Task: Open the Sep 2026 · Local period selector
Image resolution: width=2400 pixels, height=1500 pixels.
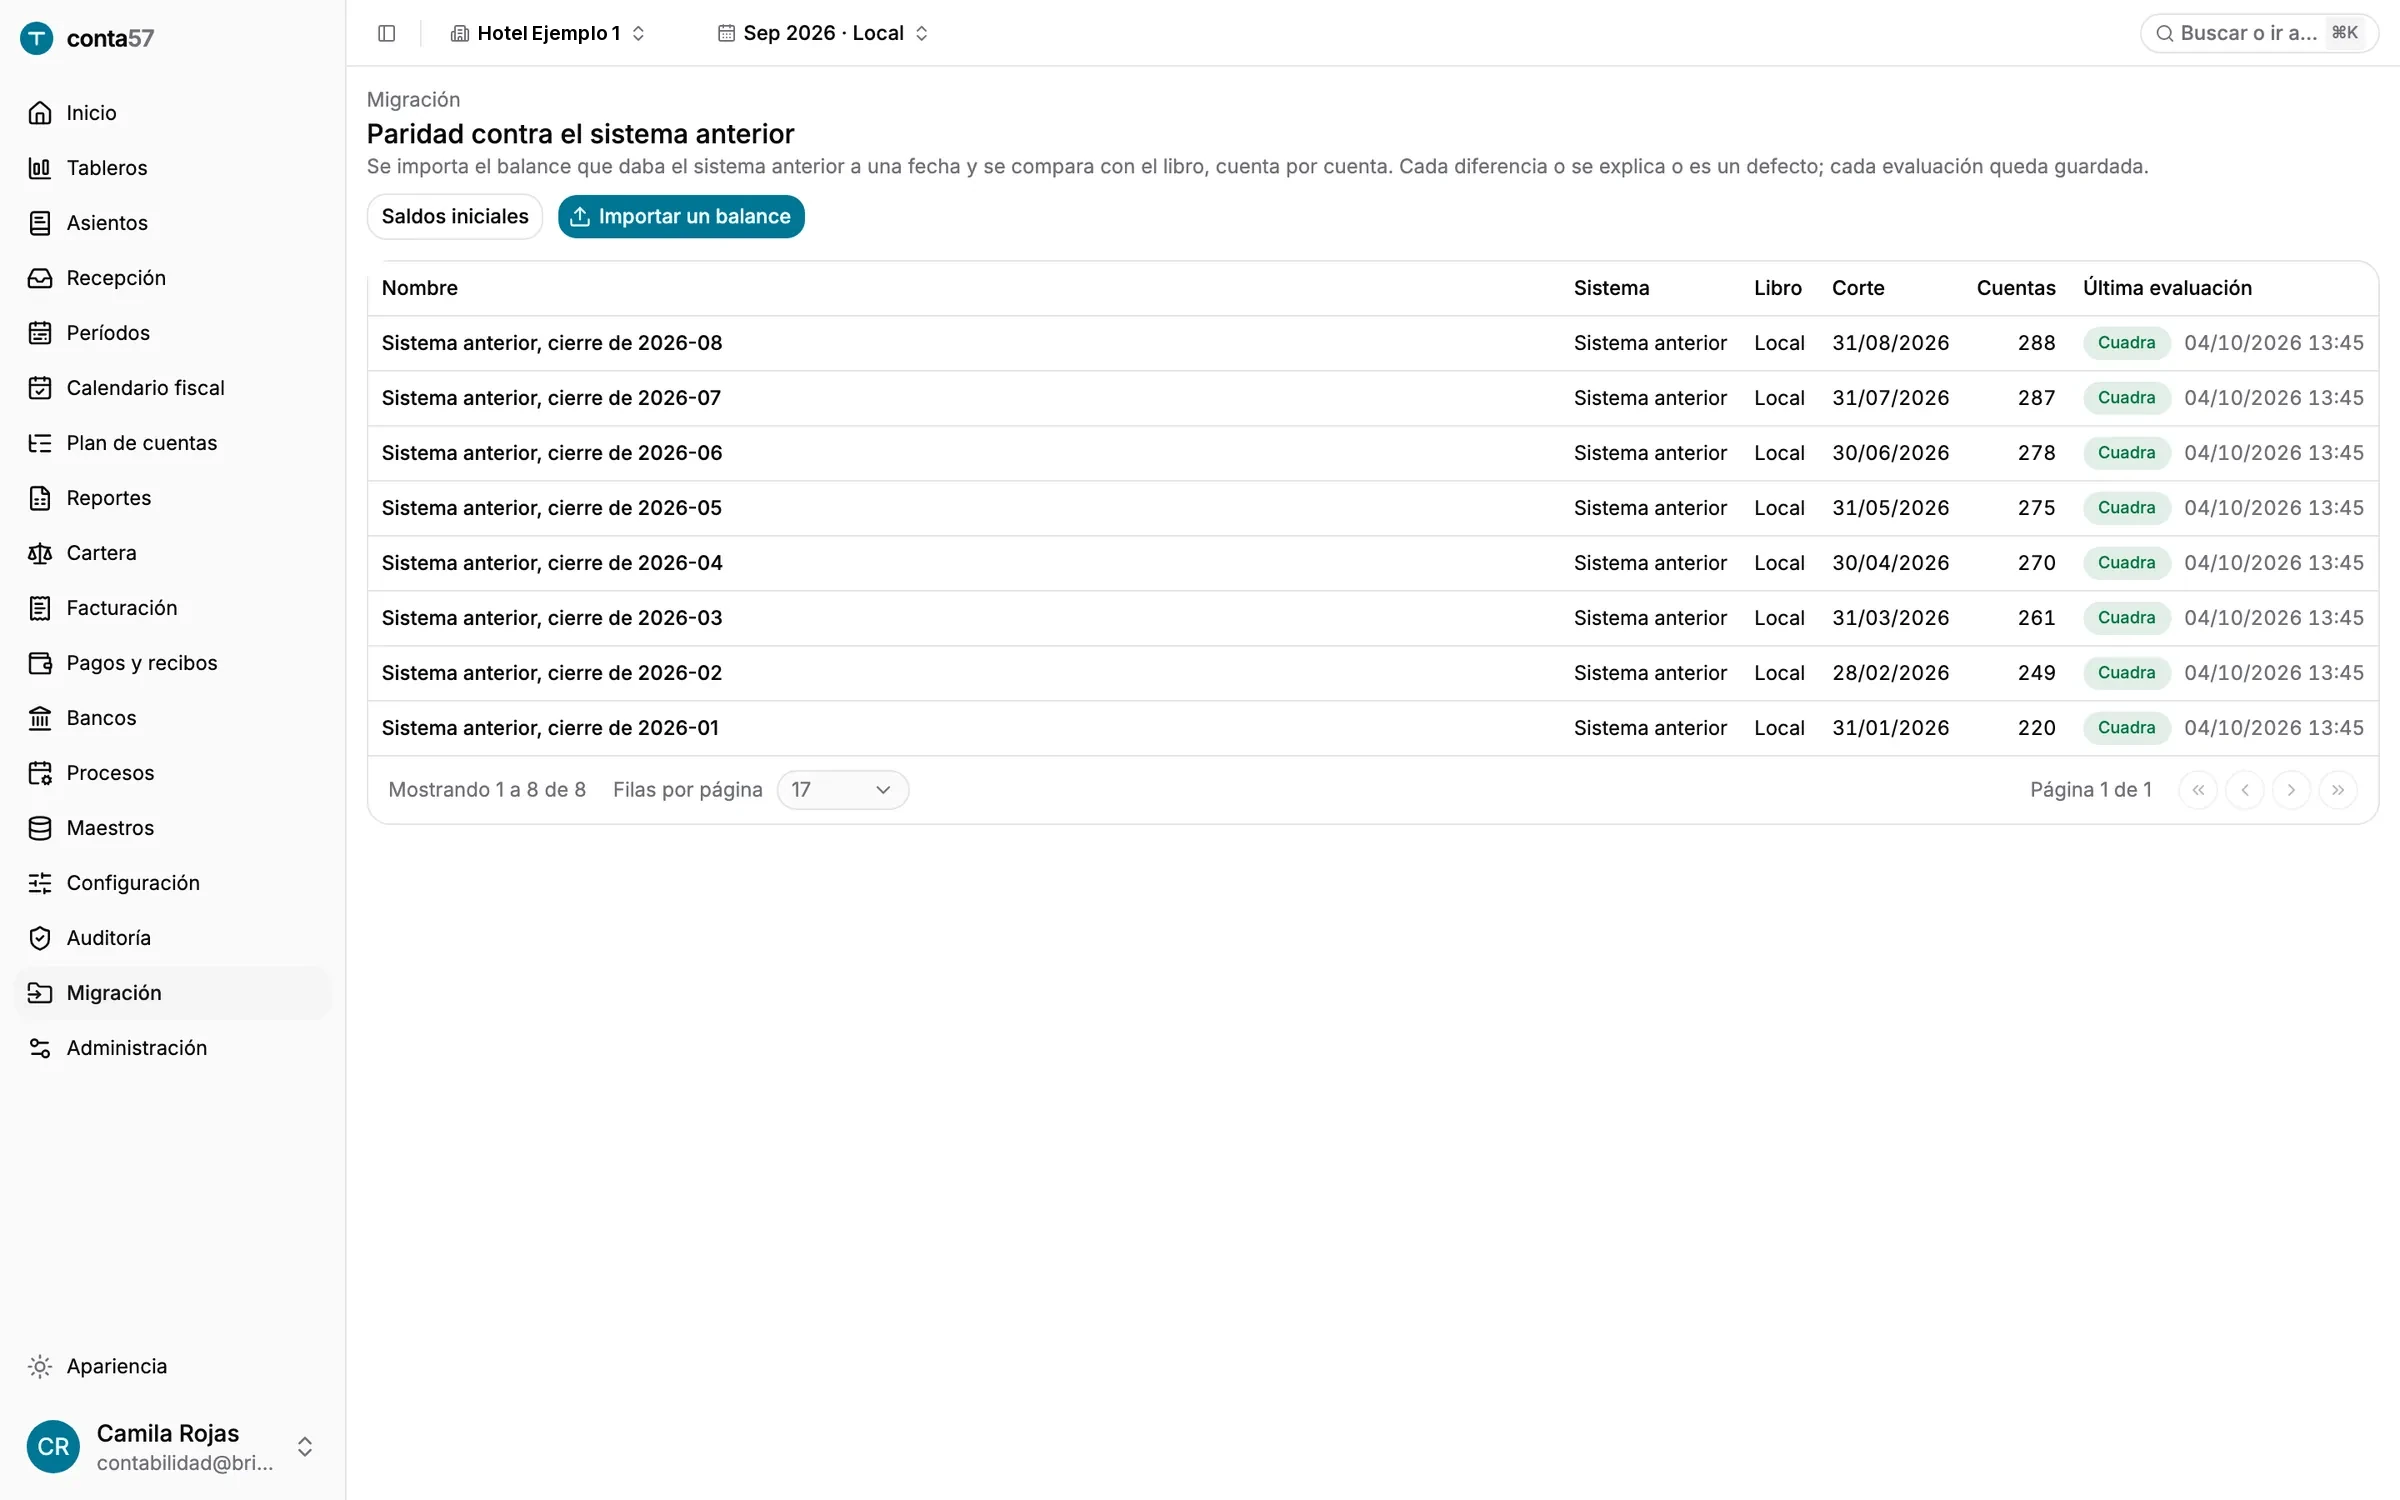Action: 823,33
